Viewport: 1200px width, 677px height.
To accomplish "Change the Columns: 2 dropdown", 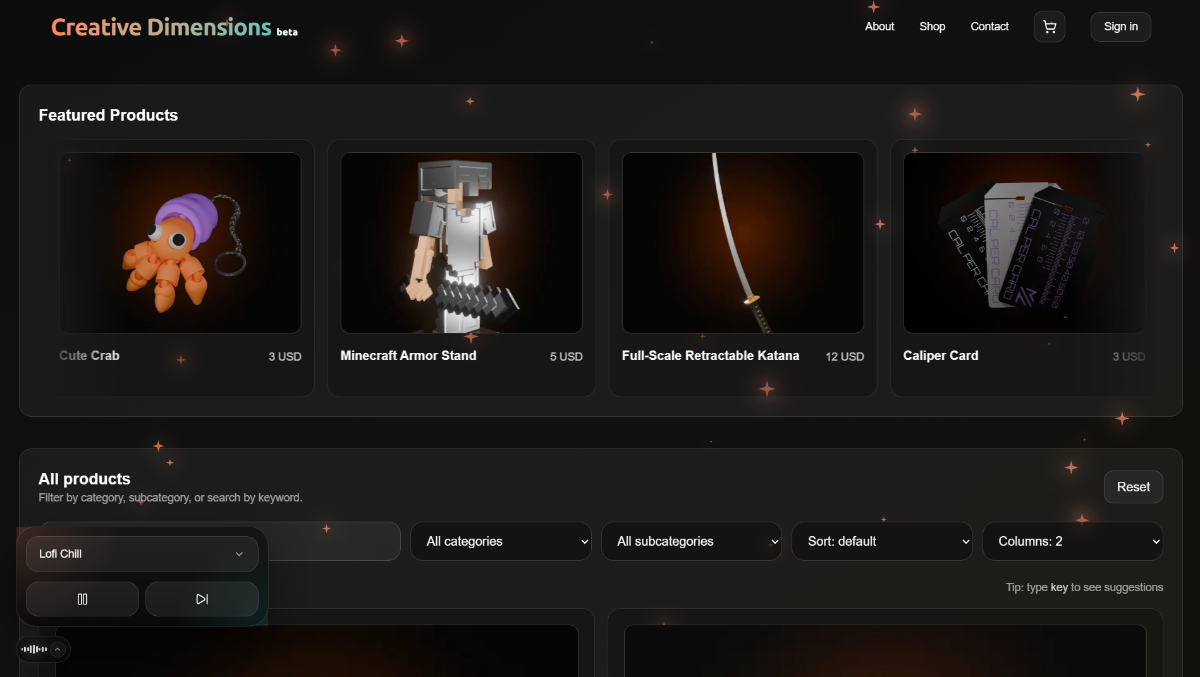I will point(1073,541).
